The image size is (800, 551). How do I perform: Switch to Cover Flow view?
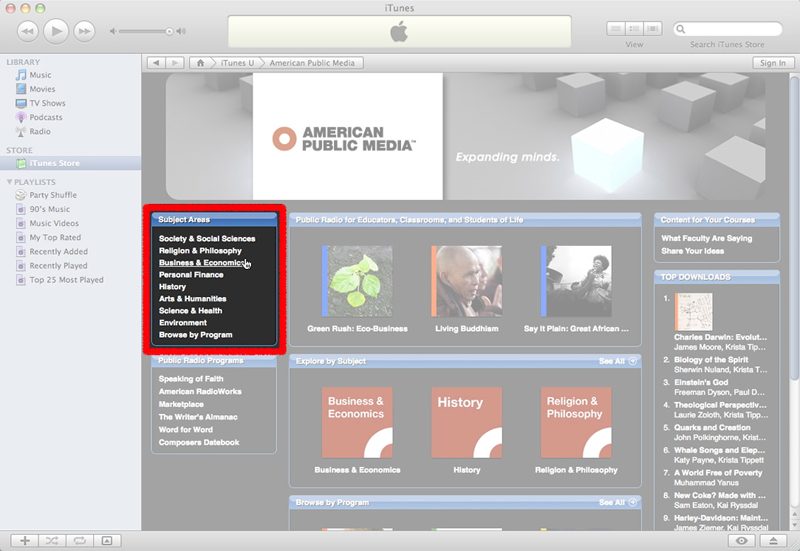(653, 29)
